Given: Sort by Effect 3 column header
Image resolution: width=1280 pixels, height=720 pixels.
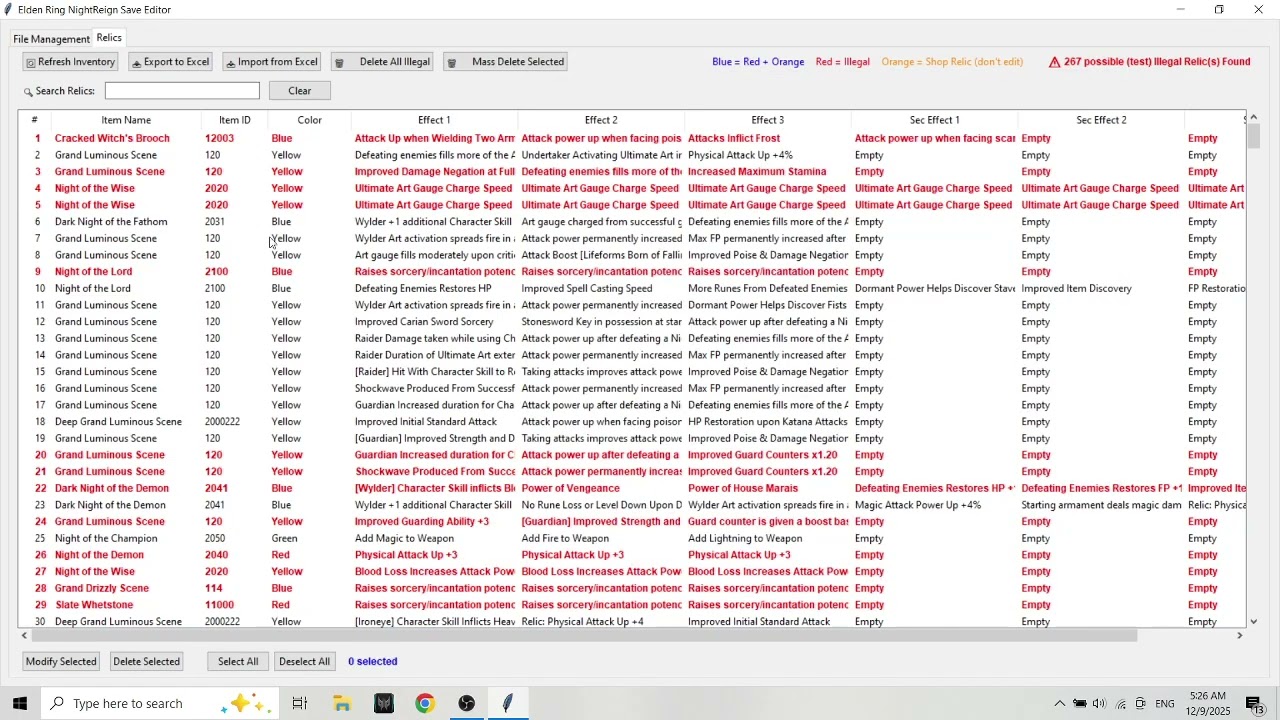Looking at the screenshot, I should [x=768, y=120].
